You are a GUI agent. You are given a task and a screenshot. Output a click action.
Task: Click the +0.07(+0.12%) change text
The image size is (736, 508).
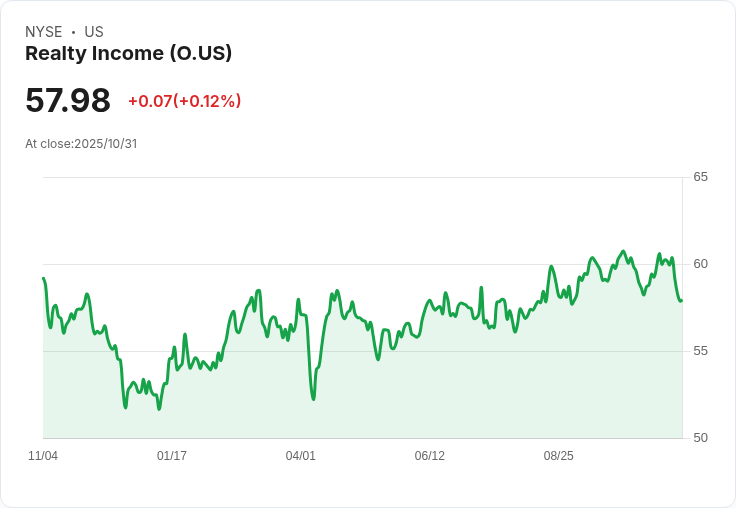(x=184, y=101)
